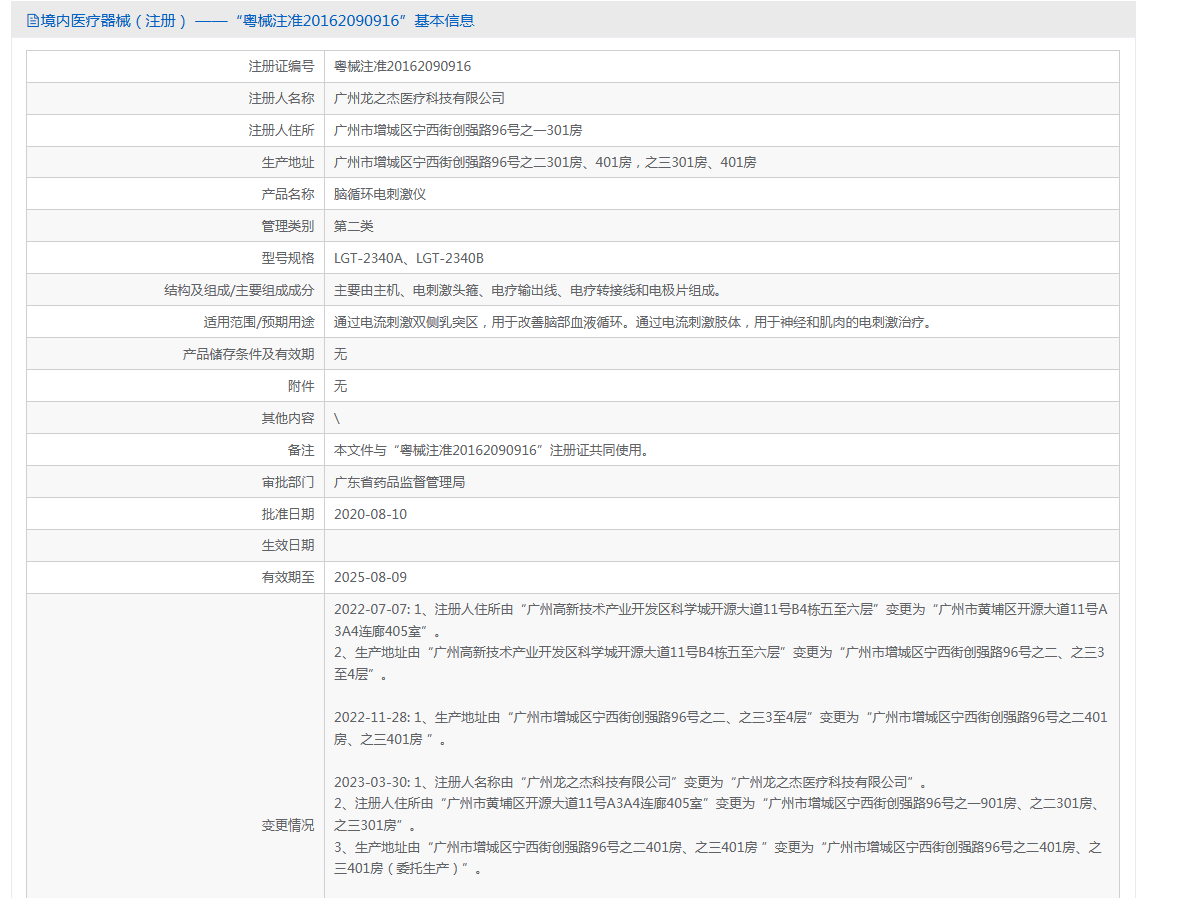Viewport: 1180px width, 898px height.
Task: Select approval date 2020-08-10
Action: (370, 514)
